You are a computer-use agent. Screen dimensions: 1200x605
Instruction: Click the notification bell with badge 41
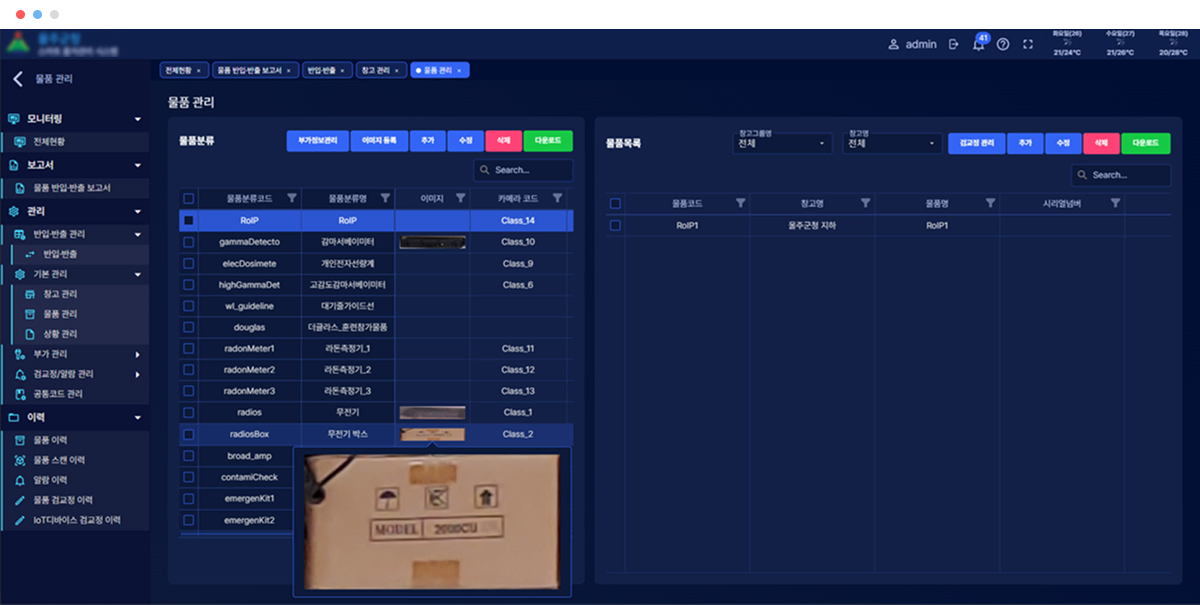coord(978,45)
